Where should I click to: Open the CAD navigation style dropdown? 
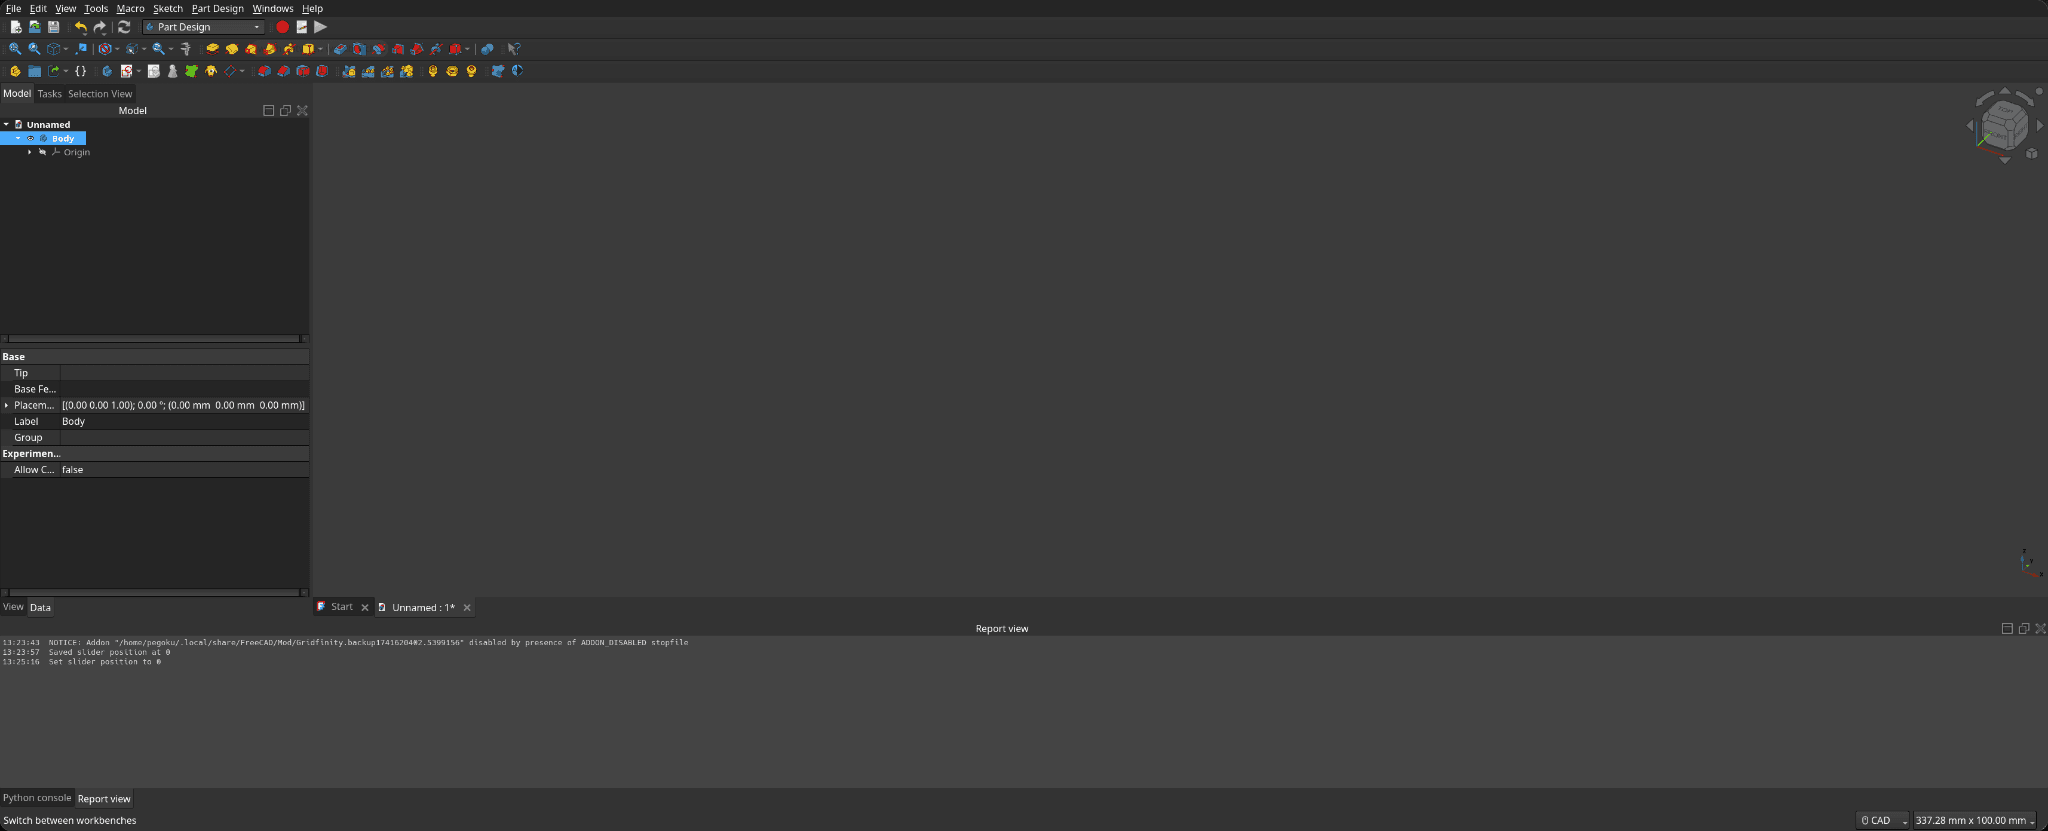1882,820
